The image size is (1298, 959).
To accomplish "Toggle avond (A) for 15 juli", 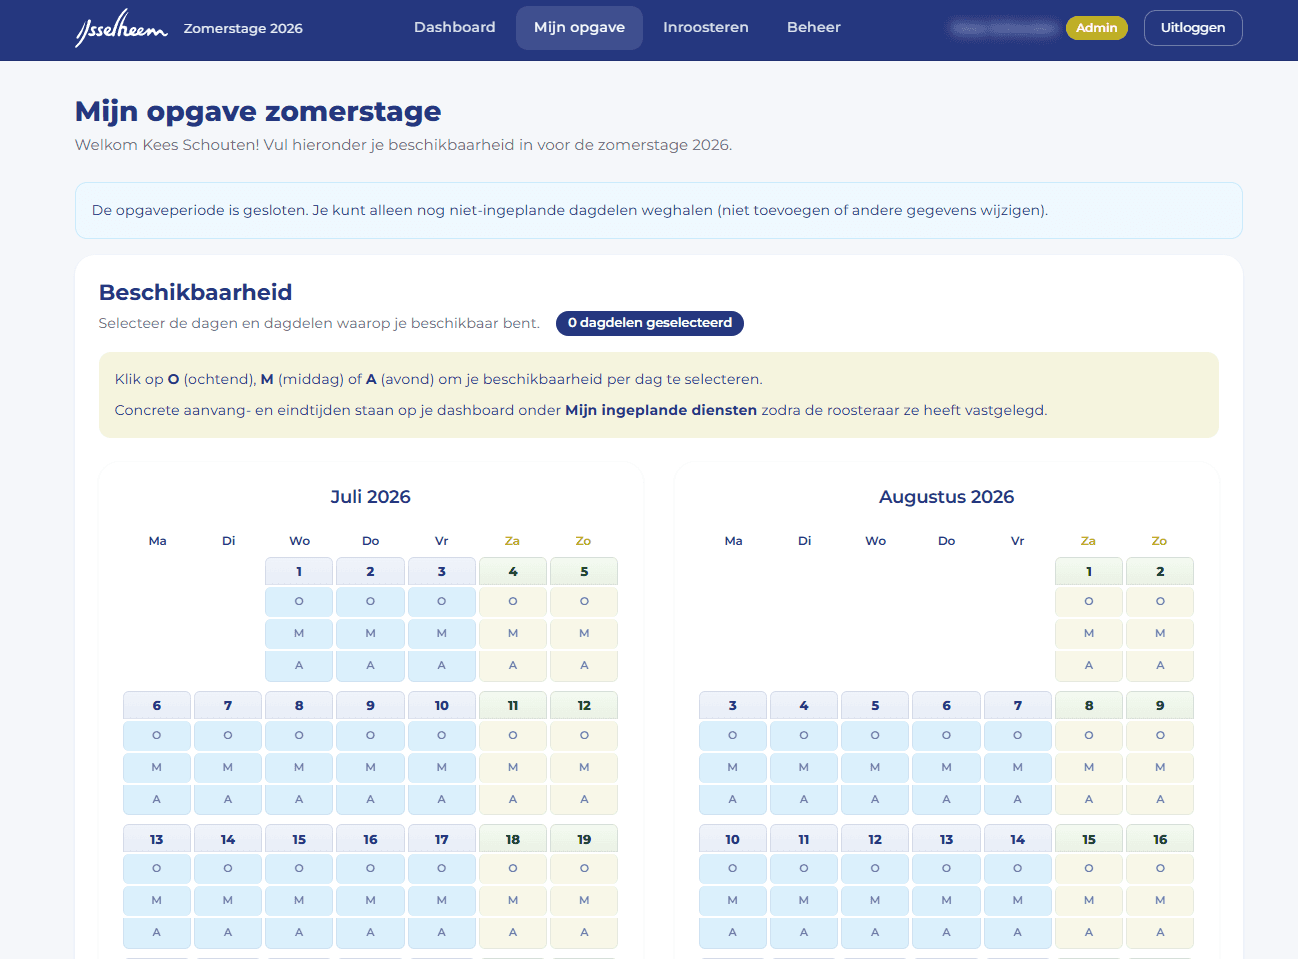I will [x=299, y=932].
